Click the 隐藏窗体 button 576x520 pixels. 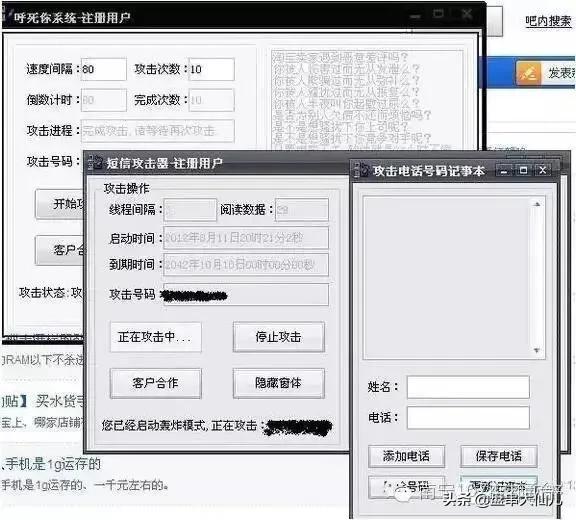(278, 383)
